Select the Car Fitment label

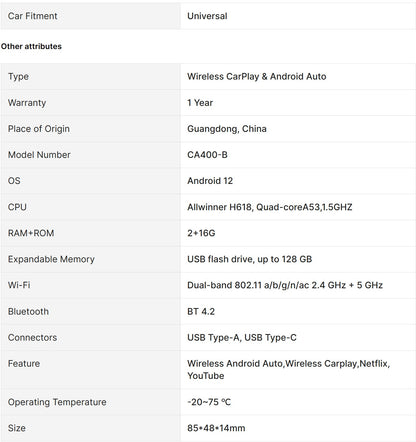click(32, 16)
